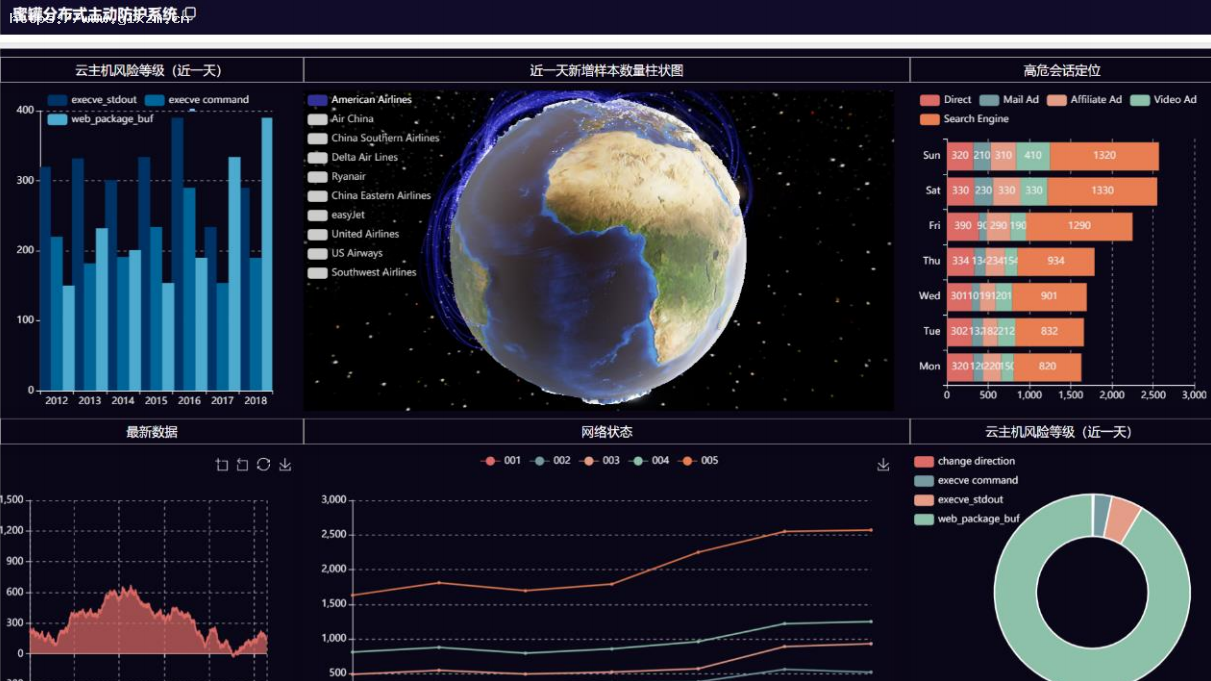Click the 2018 label on the bar chart axis
The width and height of the screenshot is (1211, 681).
[x=256, y=401]
